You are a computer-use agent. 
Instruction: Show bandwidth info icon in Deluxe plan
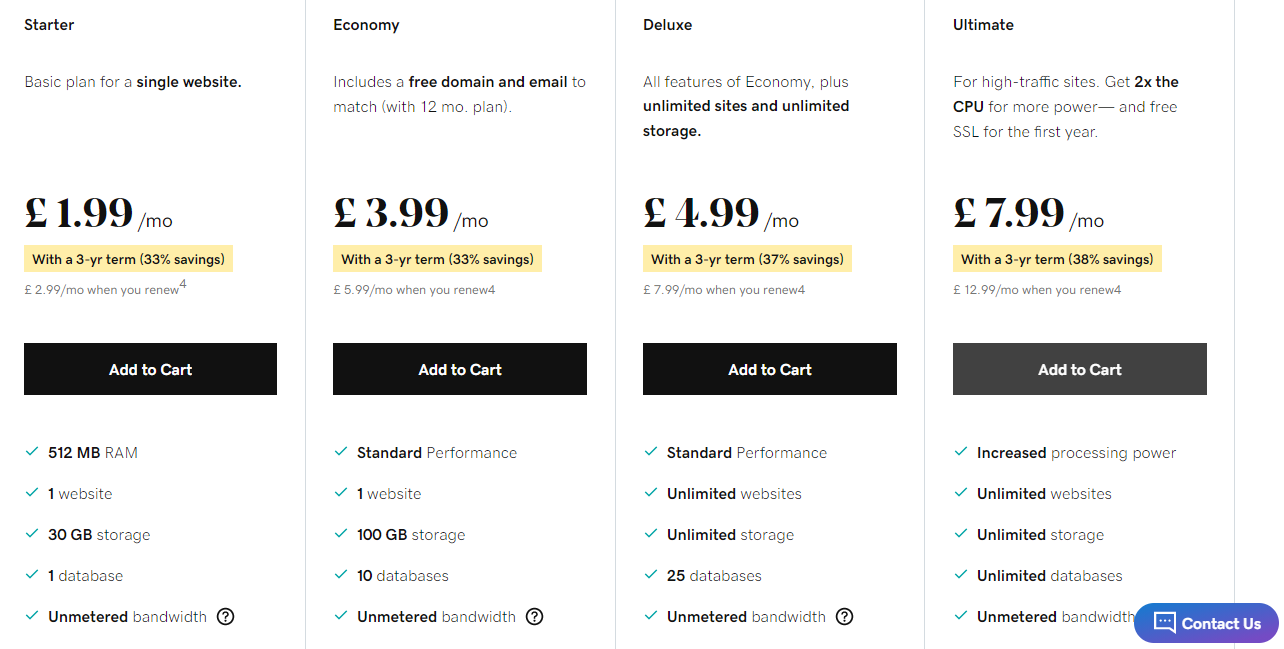tap(845, 616)
